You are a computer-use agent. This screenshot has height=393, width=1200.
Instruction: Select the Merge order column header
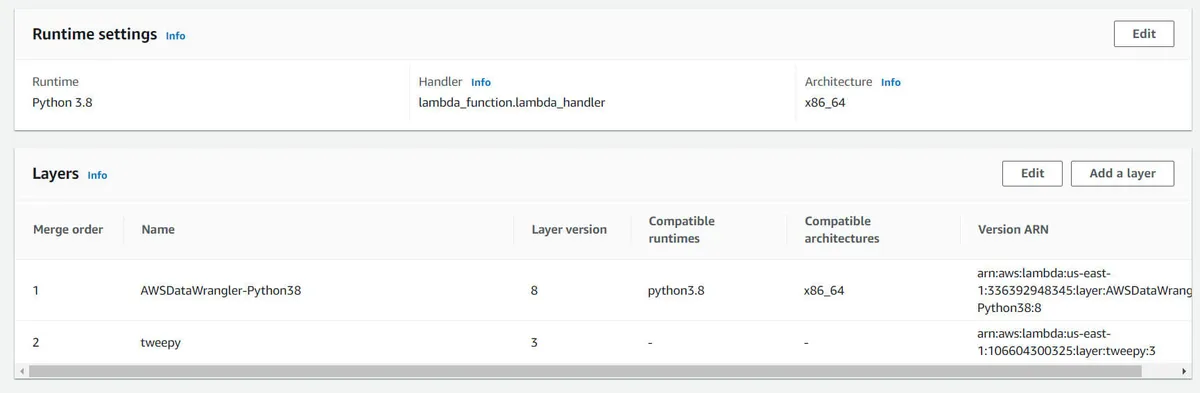pos(68,229)
